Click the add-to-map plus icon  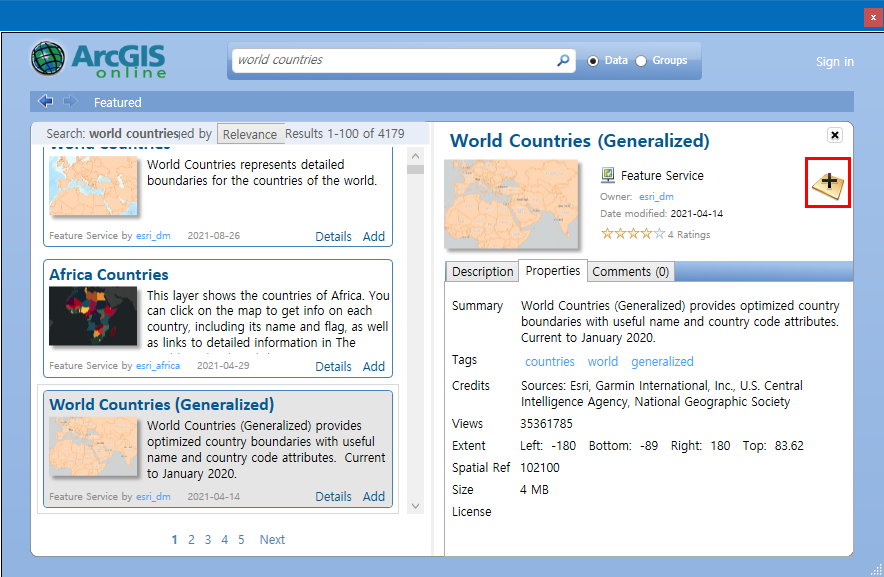[828, 183]
